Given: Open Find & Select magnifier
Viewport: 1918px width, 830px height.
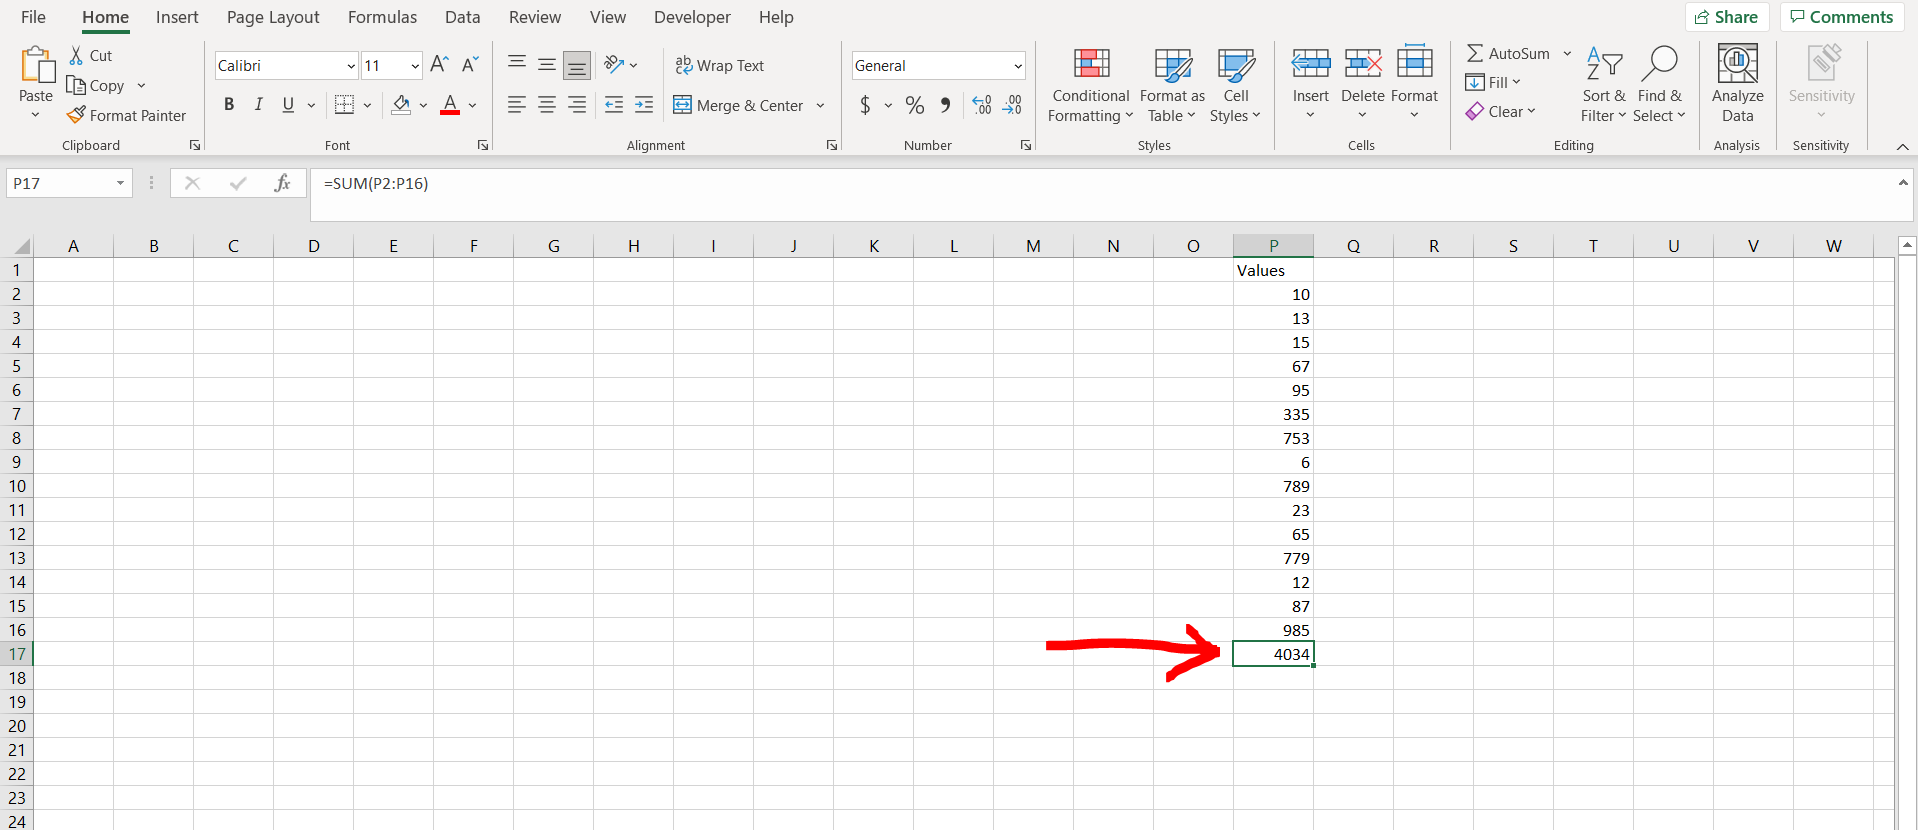Looking at the screenshot, I should pos(1659,85).
